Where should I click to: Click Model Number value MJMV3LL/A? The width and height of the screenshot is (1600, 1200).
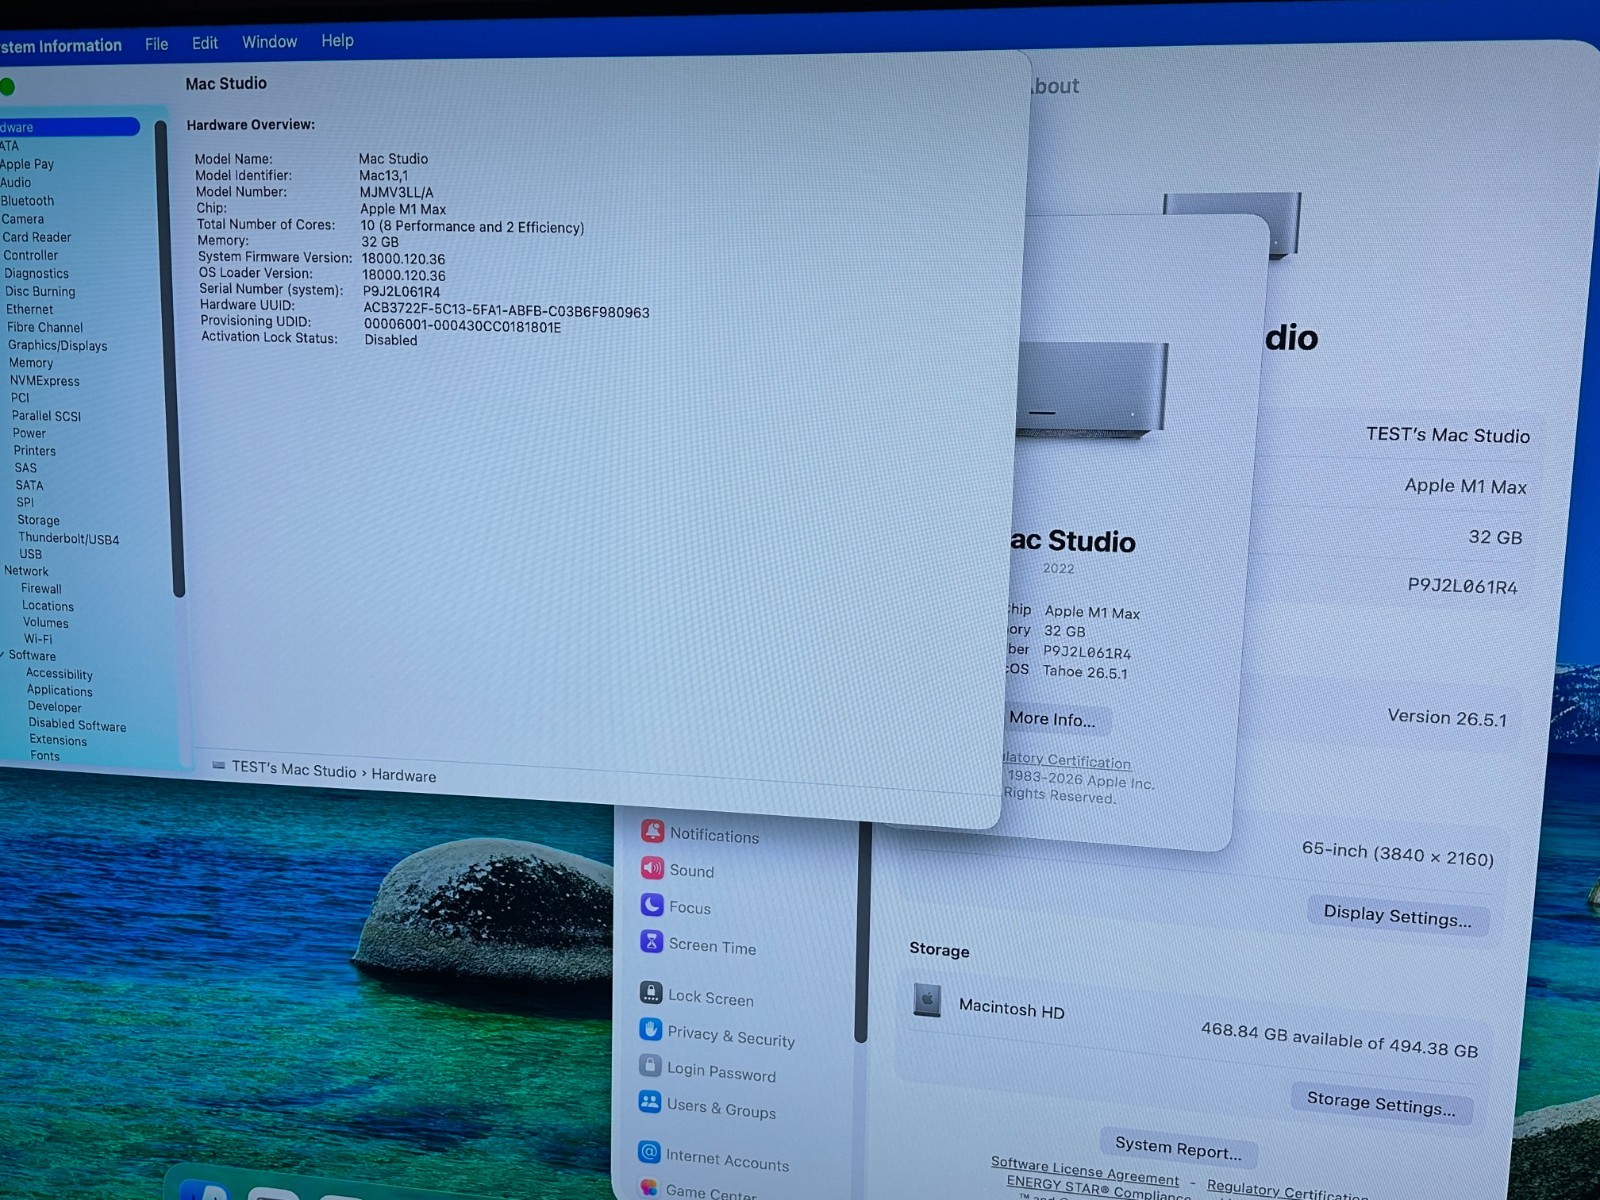(x=397, y=192)
